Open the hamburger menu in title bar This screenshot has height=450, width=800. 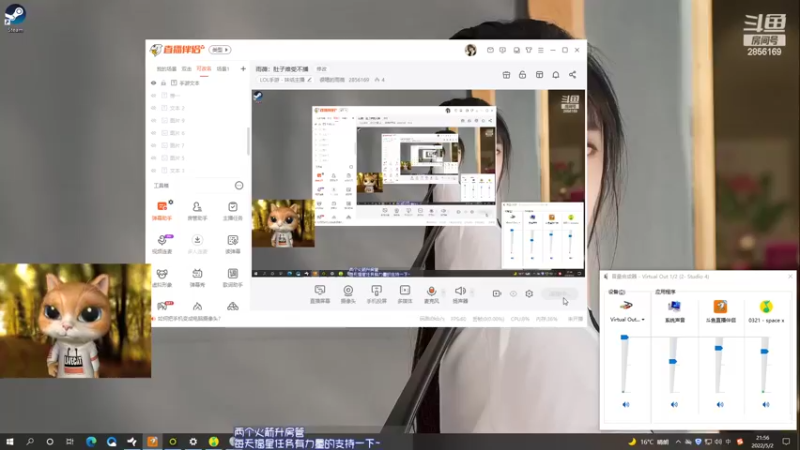[541, 50]
